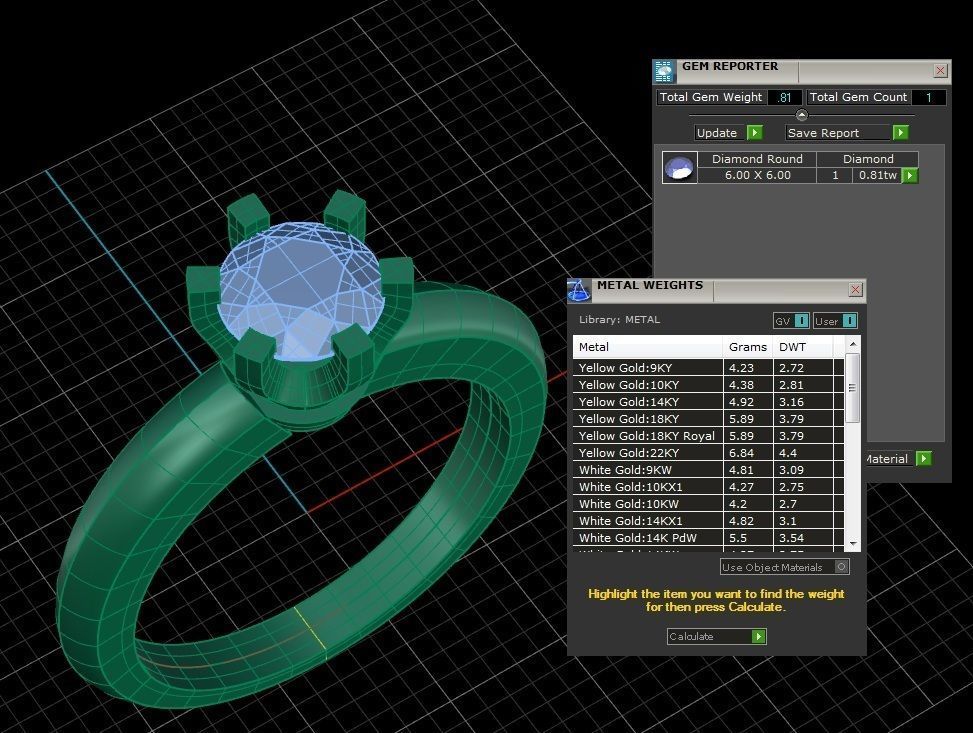Viewport: 973px width, 733px height.
Task: Select the White Gold:14K PdW row
Action: point(708,538)
